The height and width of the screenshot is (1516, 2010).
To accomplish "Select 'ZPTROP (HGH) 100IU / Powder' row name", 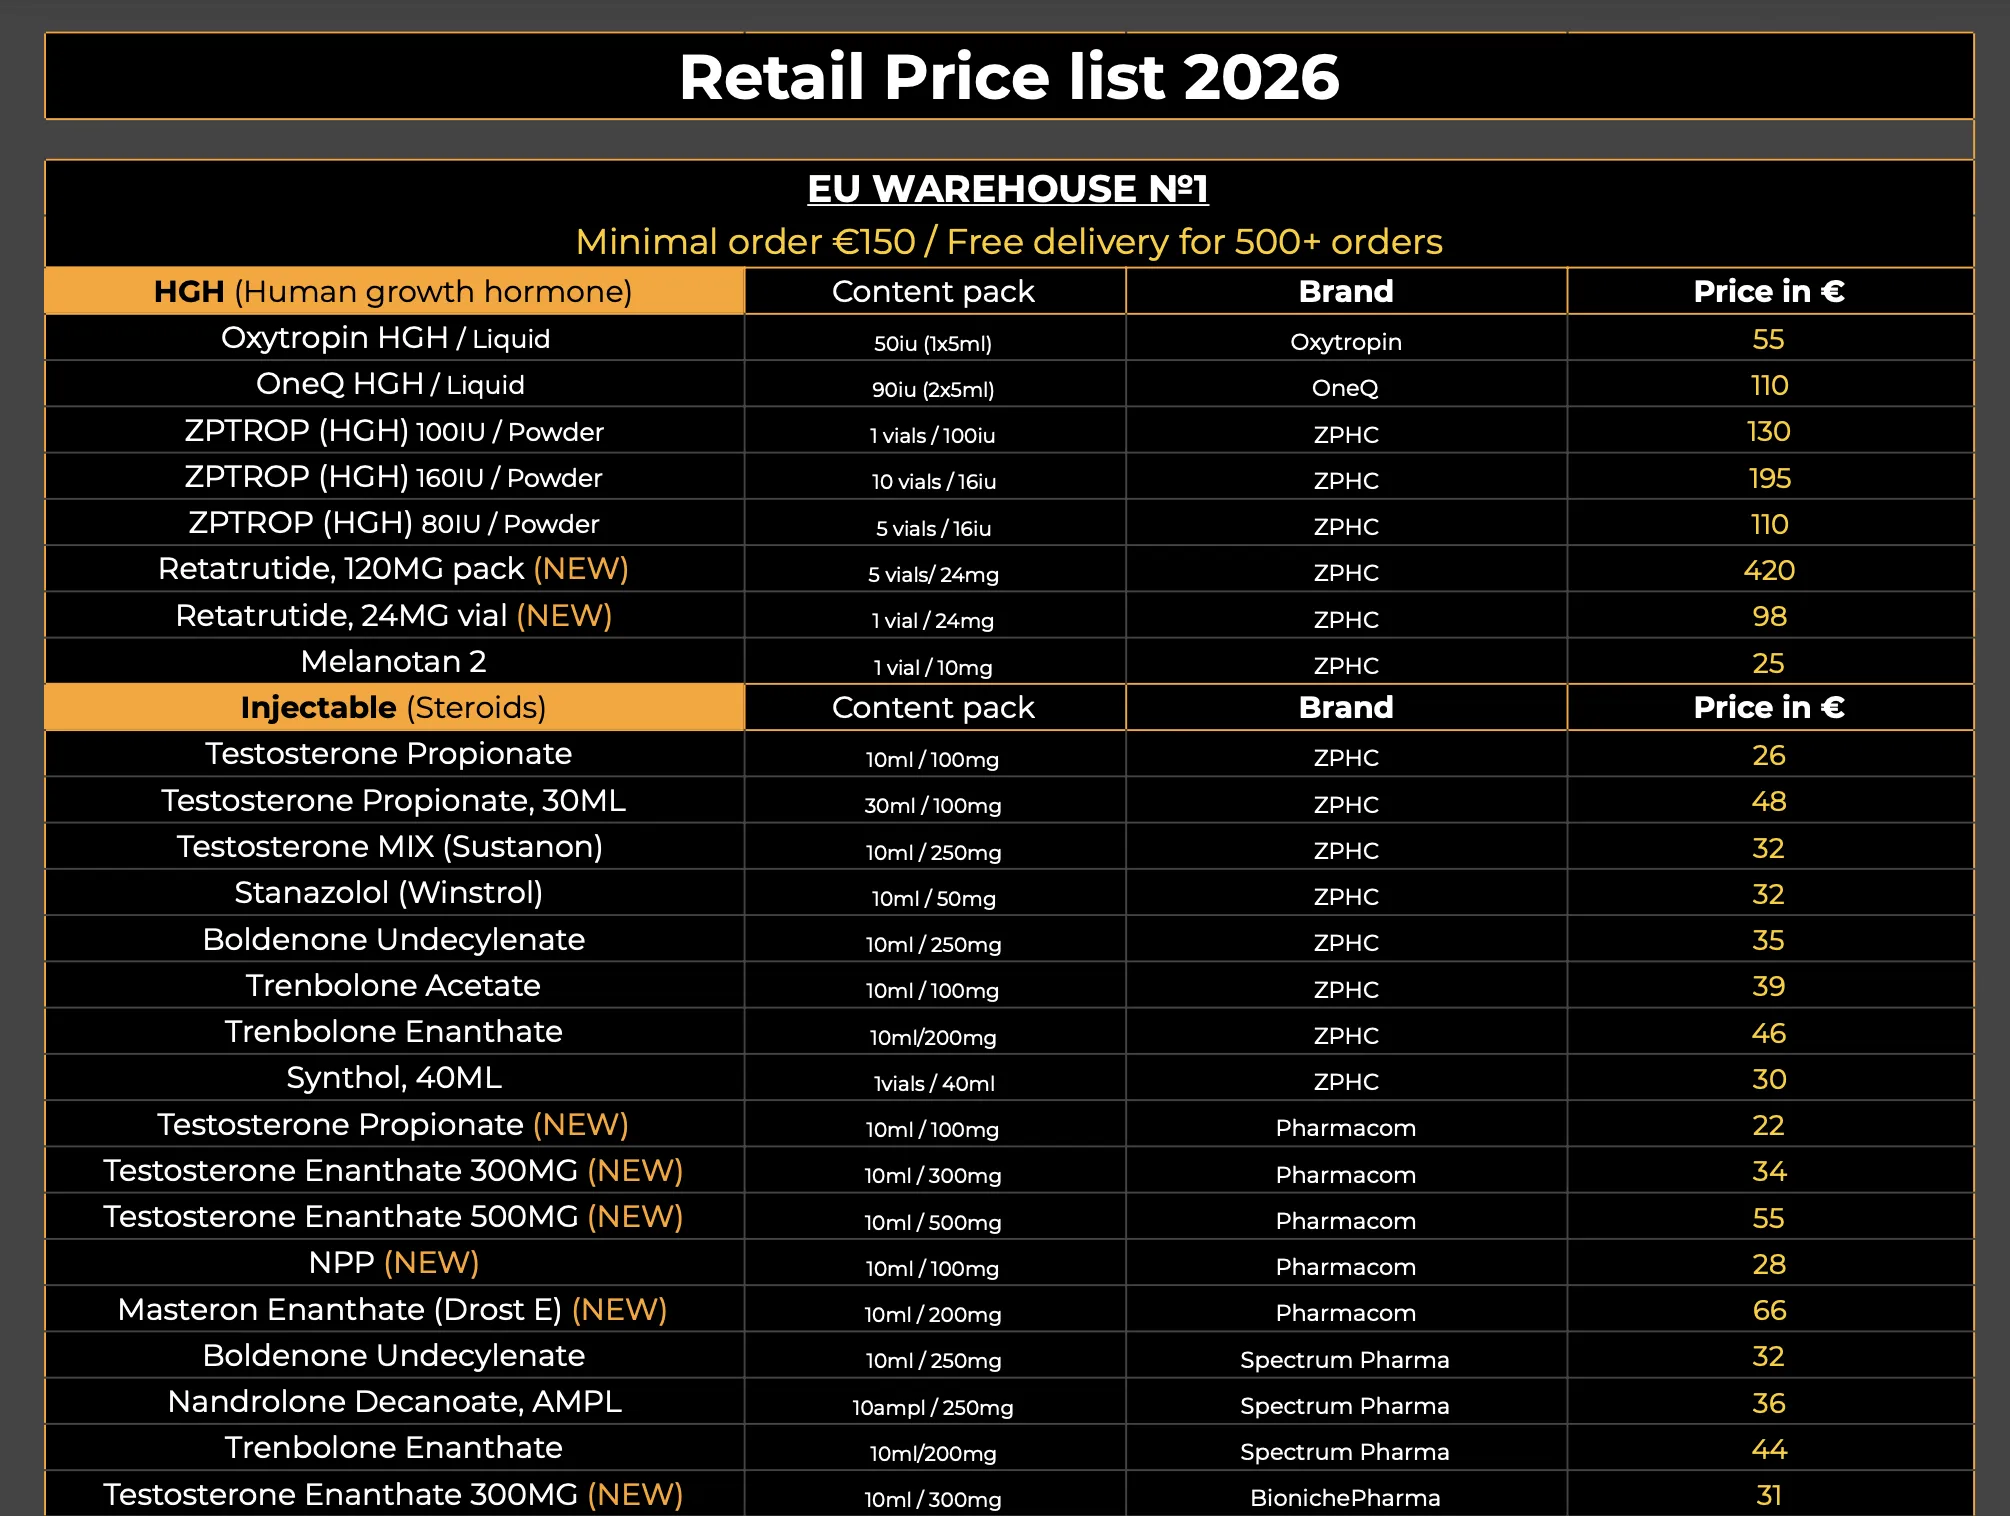I will [x=394, y=431].
